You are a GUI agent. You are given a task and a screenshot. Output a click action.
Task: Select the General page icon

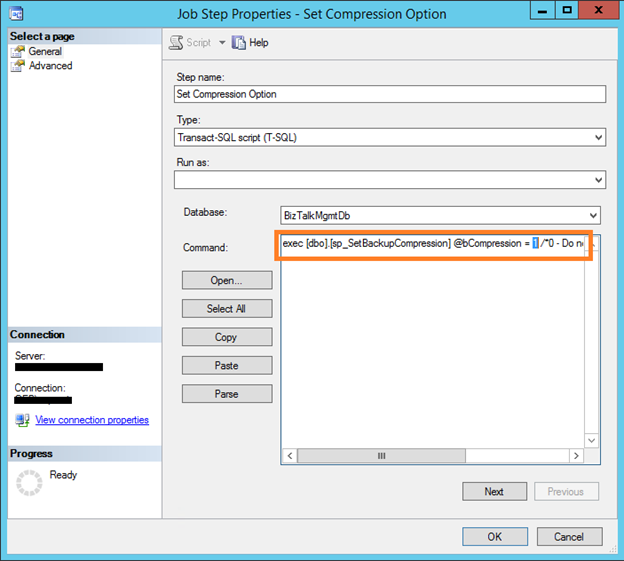[x=18, y=51]
